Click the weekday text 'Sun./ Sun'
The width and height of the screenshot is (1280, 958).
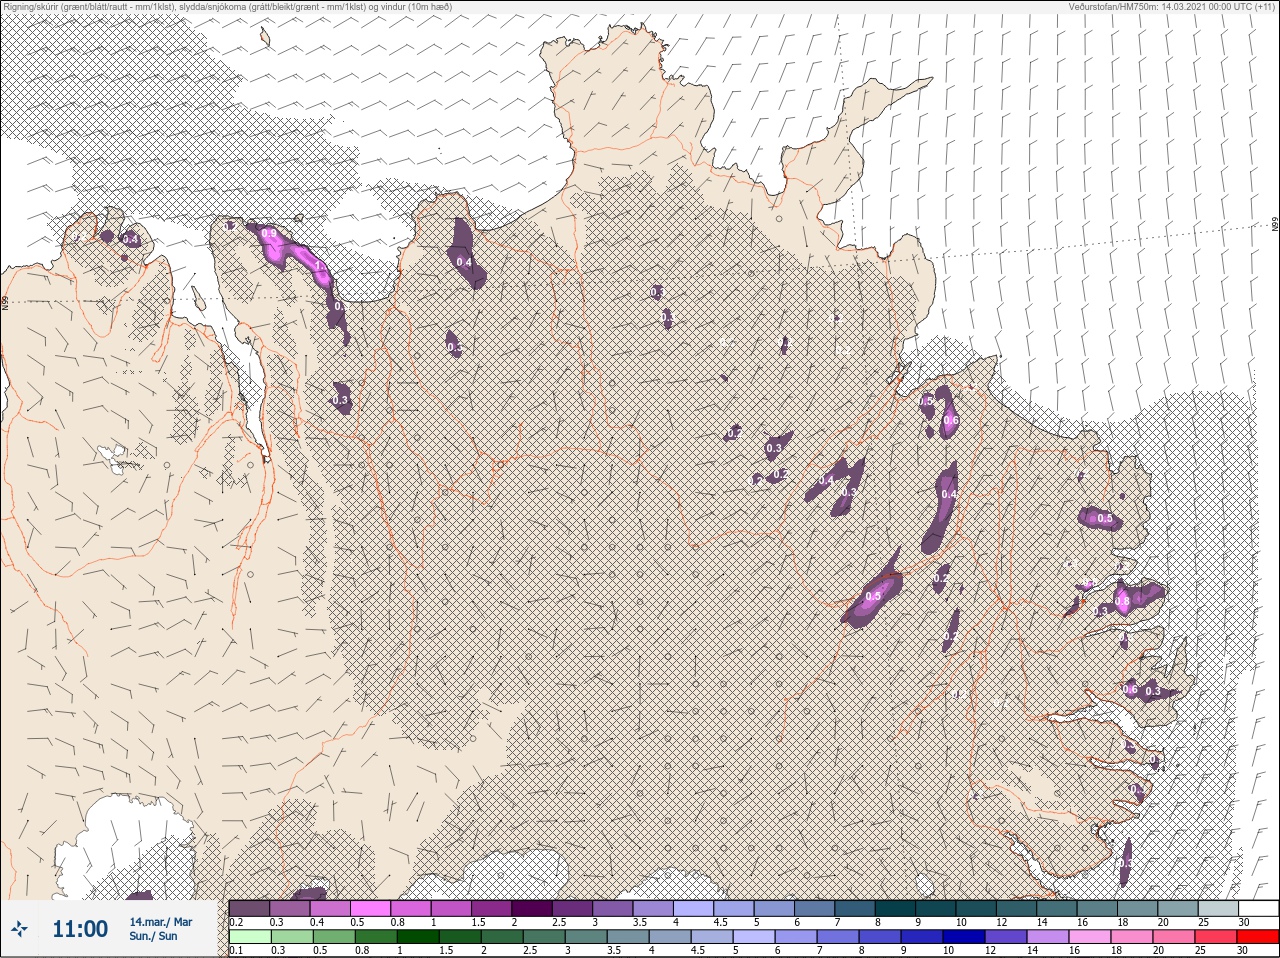(154, 936)
